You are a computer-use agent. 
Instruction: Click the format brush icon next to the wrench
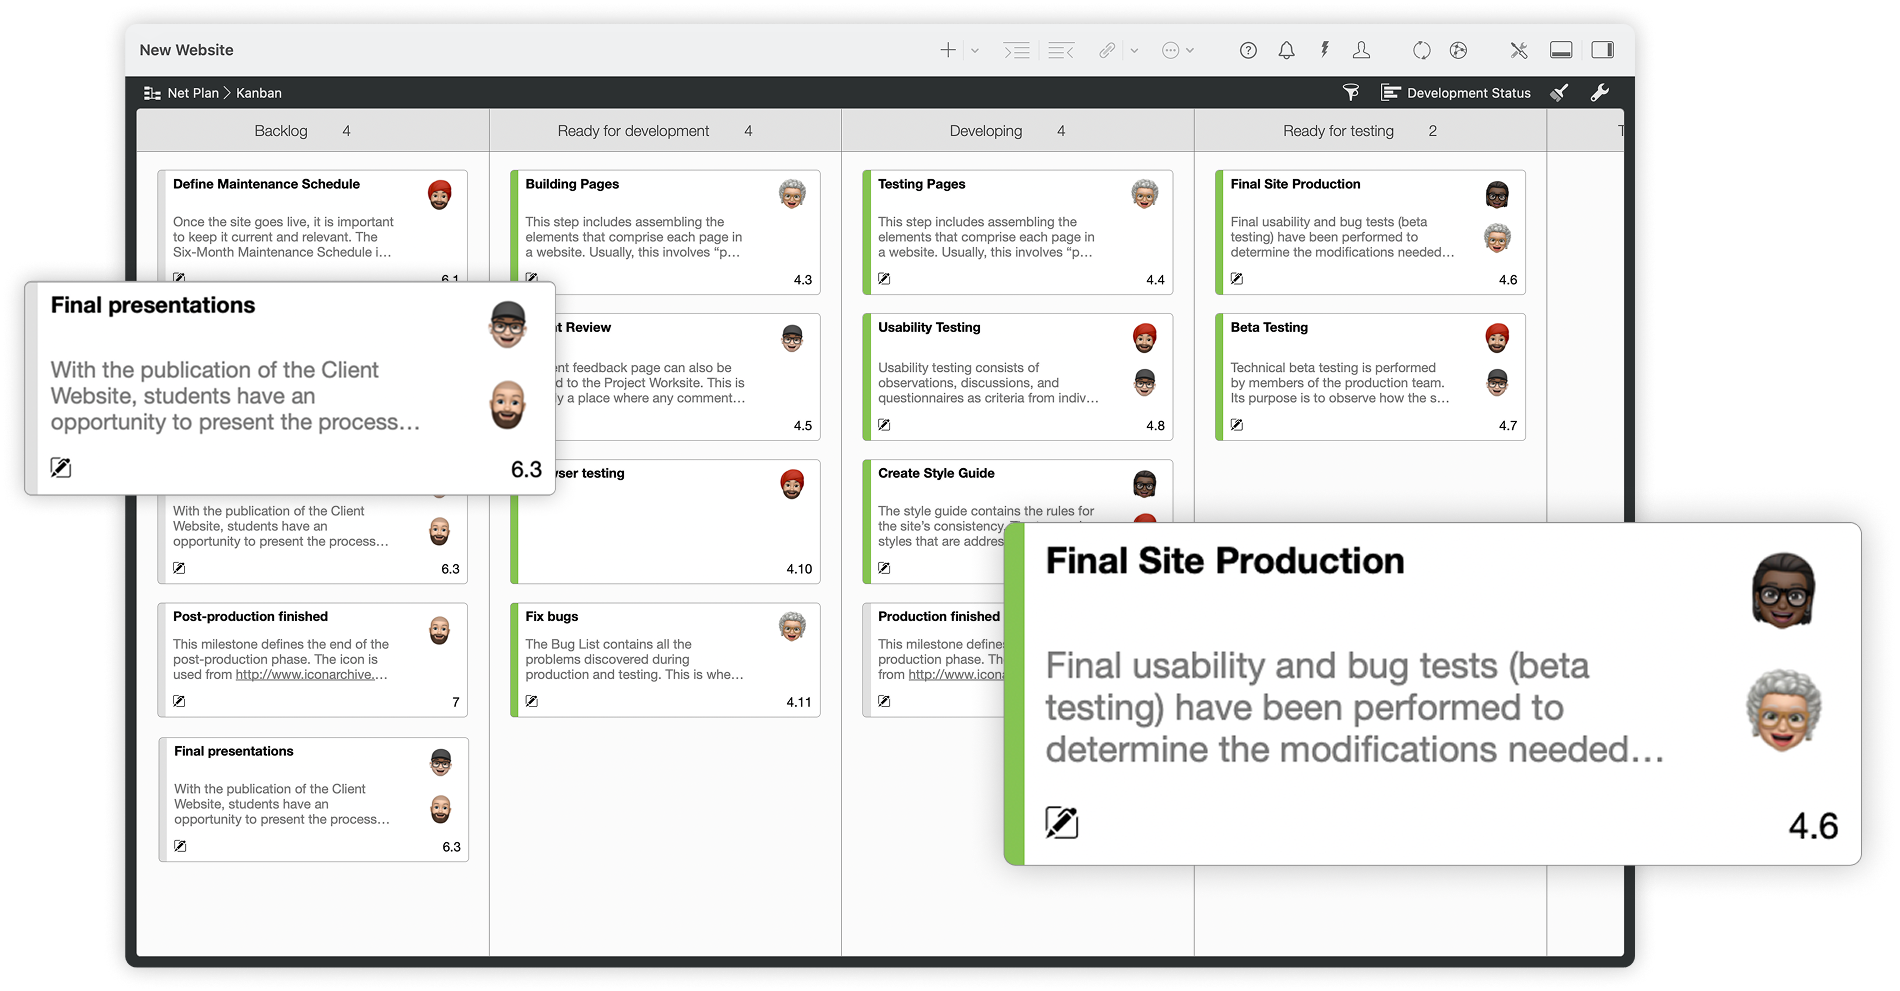[x=1559, y=92]
